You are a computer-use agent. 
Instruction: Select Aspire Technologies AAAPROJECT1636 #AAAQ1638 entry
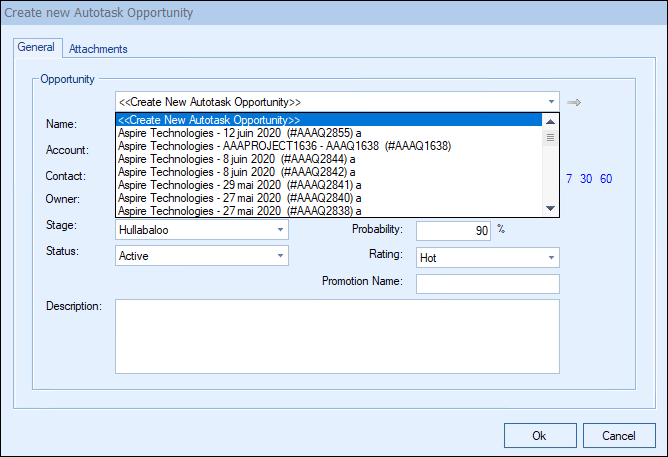pos(329,146)
